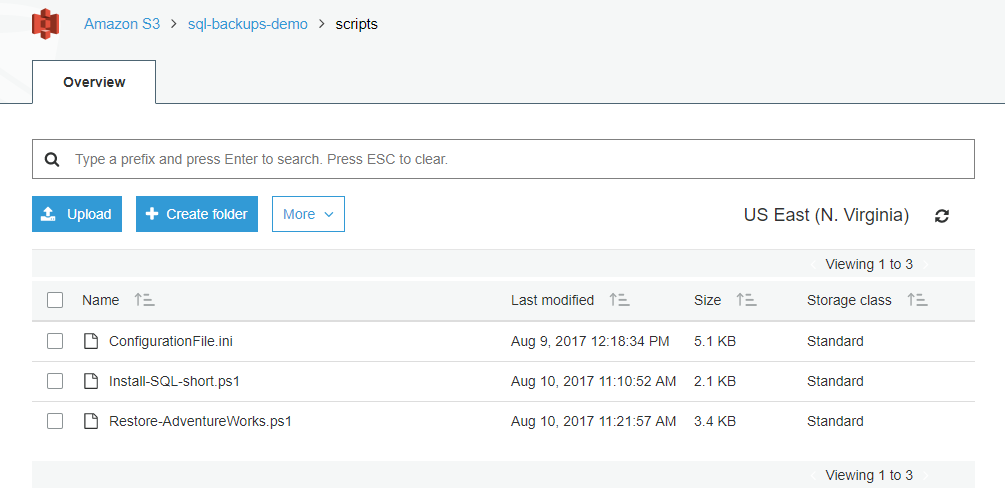Tick the Restore-AdventureWorks.ps1 checkbox

pyautogui.click(x=55, y=421)
